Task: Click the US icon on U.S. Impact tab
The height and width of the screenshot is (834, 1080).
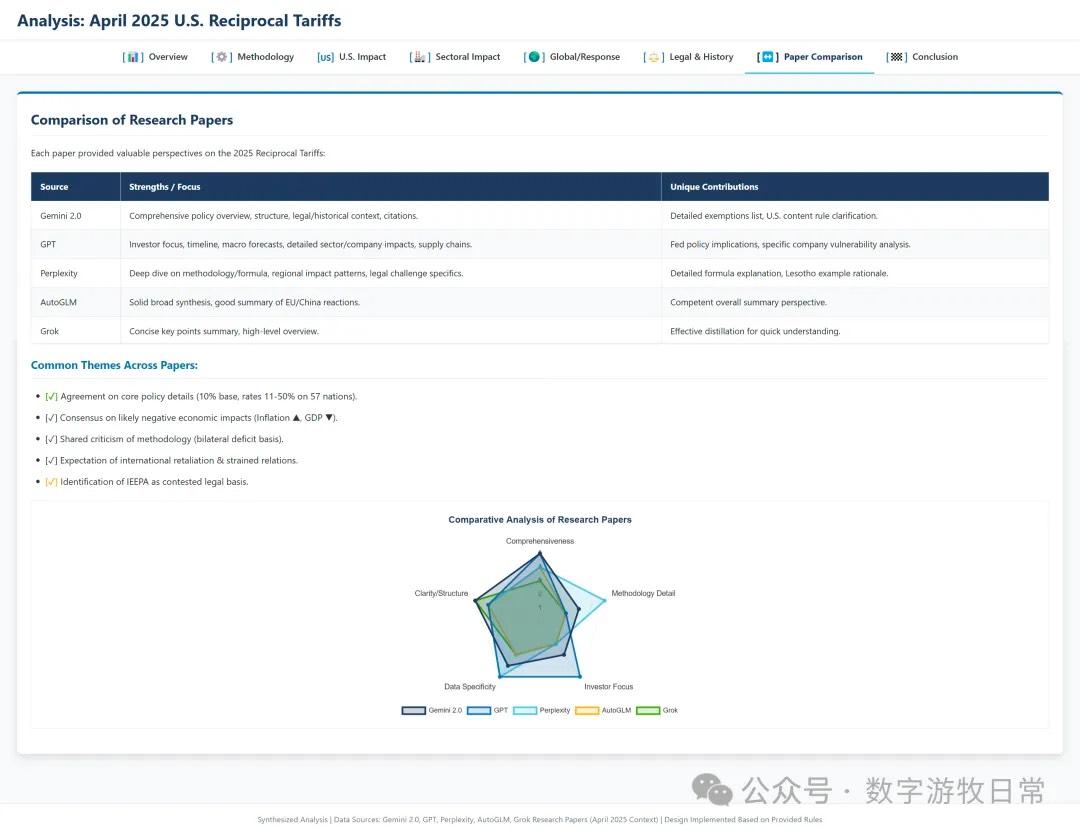Action: point(325,57)
